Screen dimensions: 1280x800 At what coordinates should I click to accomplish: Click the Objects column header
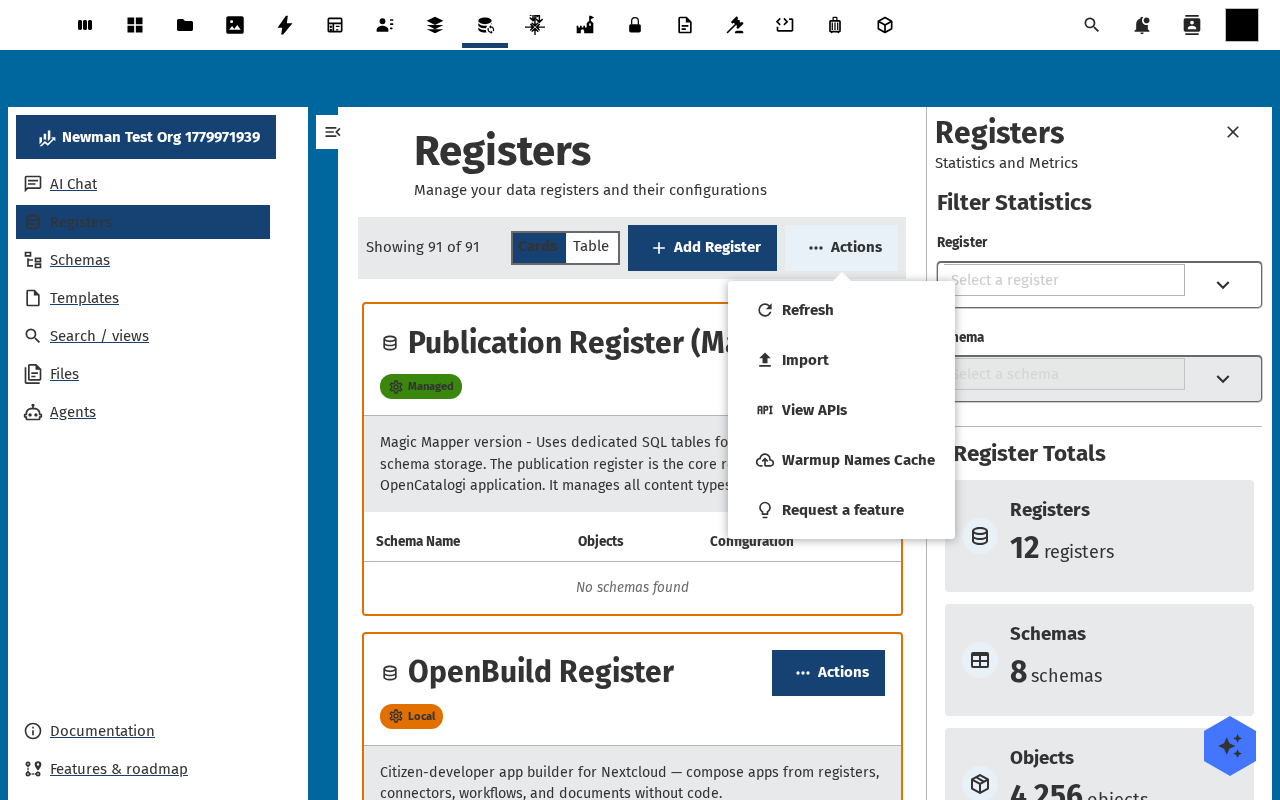(x=600, y=541)
